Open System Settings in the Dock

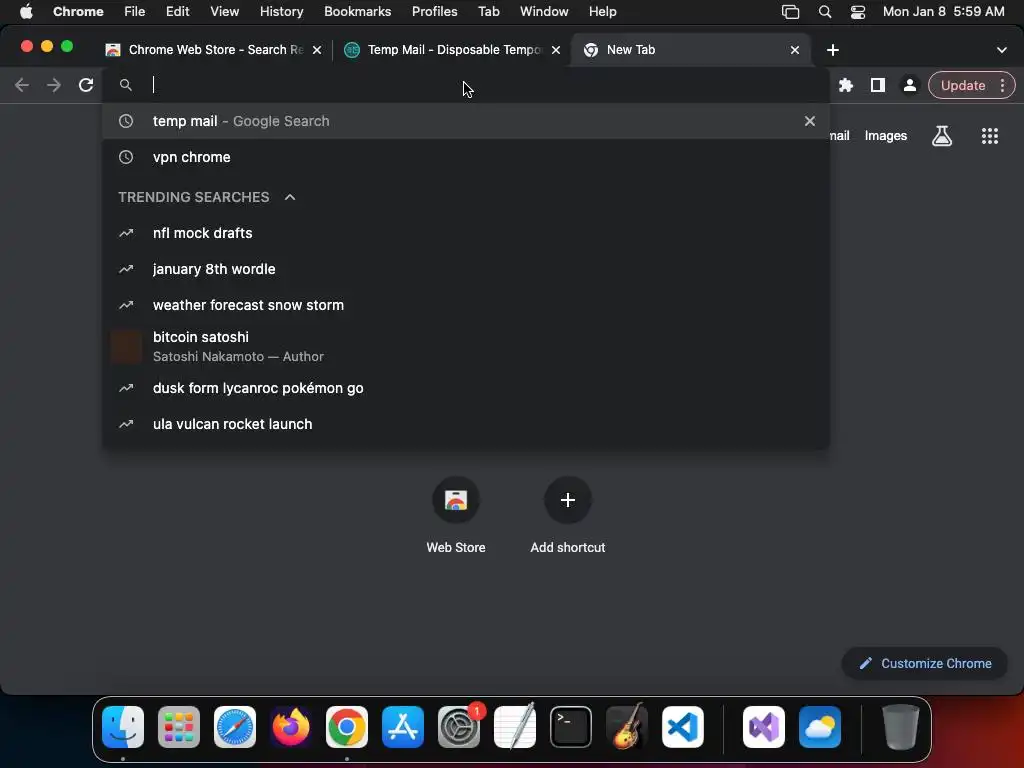(x=459, y=727)
